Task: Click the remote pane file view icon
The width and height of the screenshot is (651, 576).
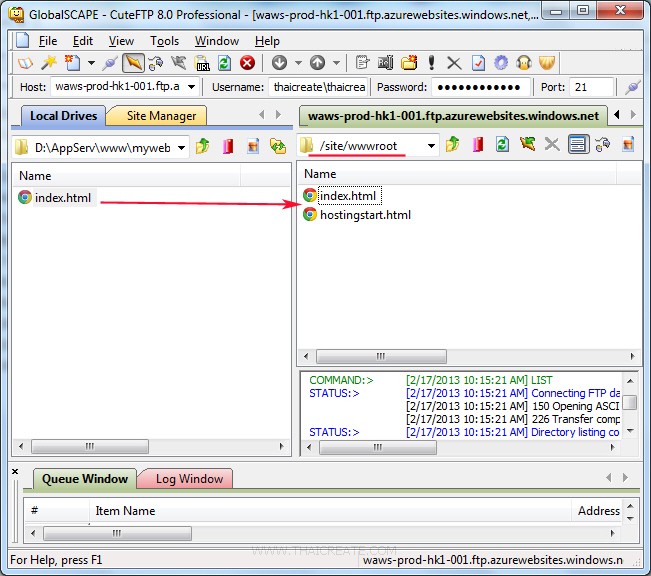Action: point(628,145)
